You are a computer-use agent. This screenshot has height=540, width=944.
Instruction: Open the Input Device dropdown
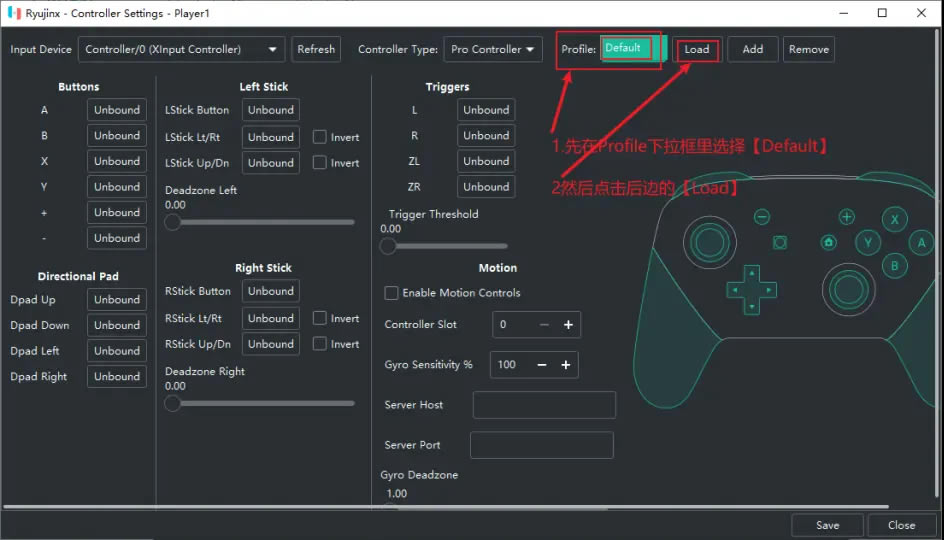[x=181, y=49]
